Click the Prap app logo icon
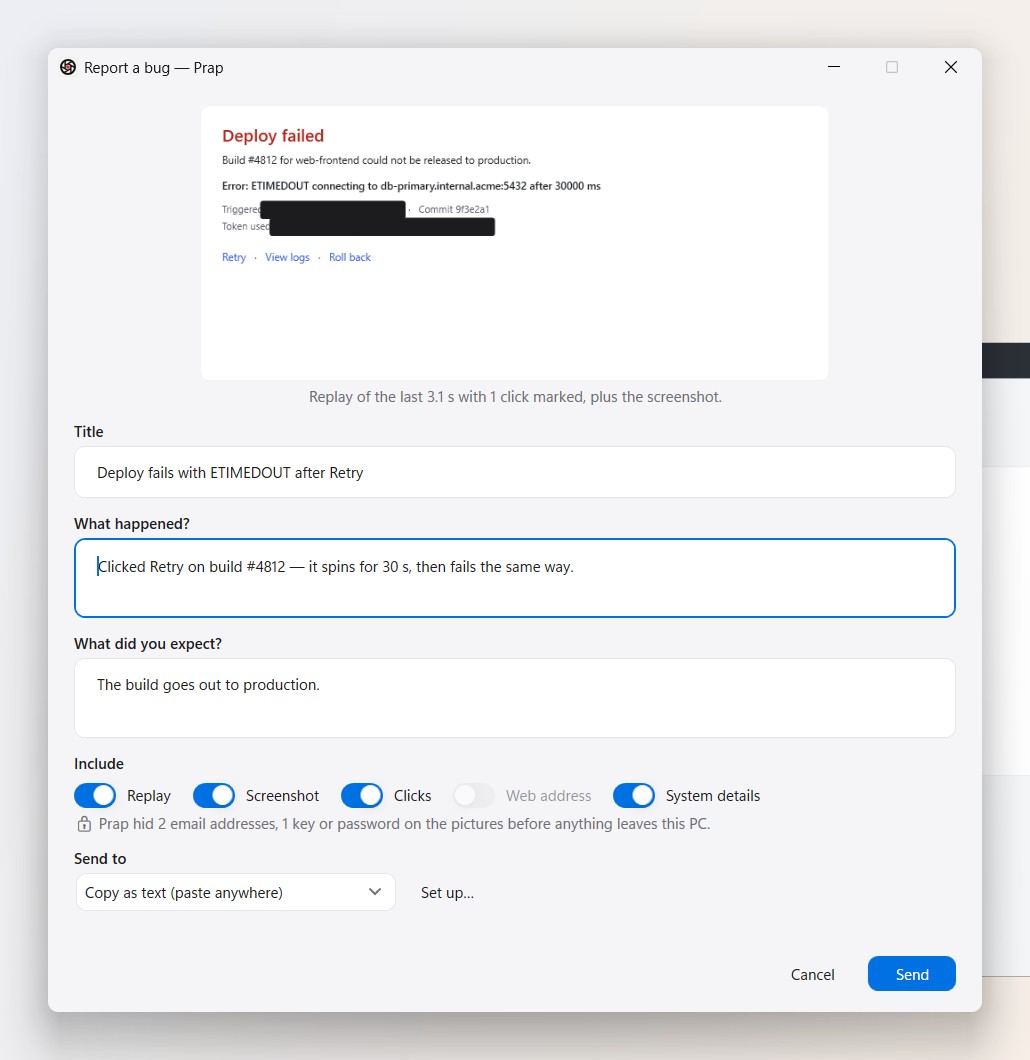The height and width of the screenshot is (1060, 1030). point(68,67)
